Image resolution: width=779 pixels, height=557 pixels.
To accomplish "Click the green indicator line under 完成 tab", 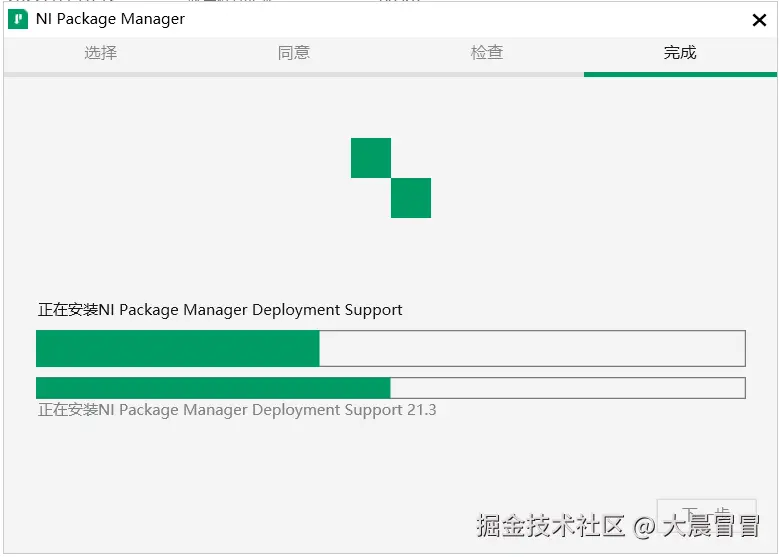I will coord(680,74).
